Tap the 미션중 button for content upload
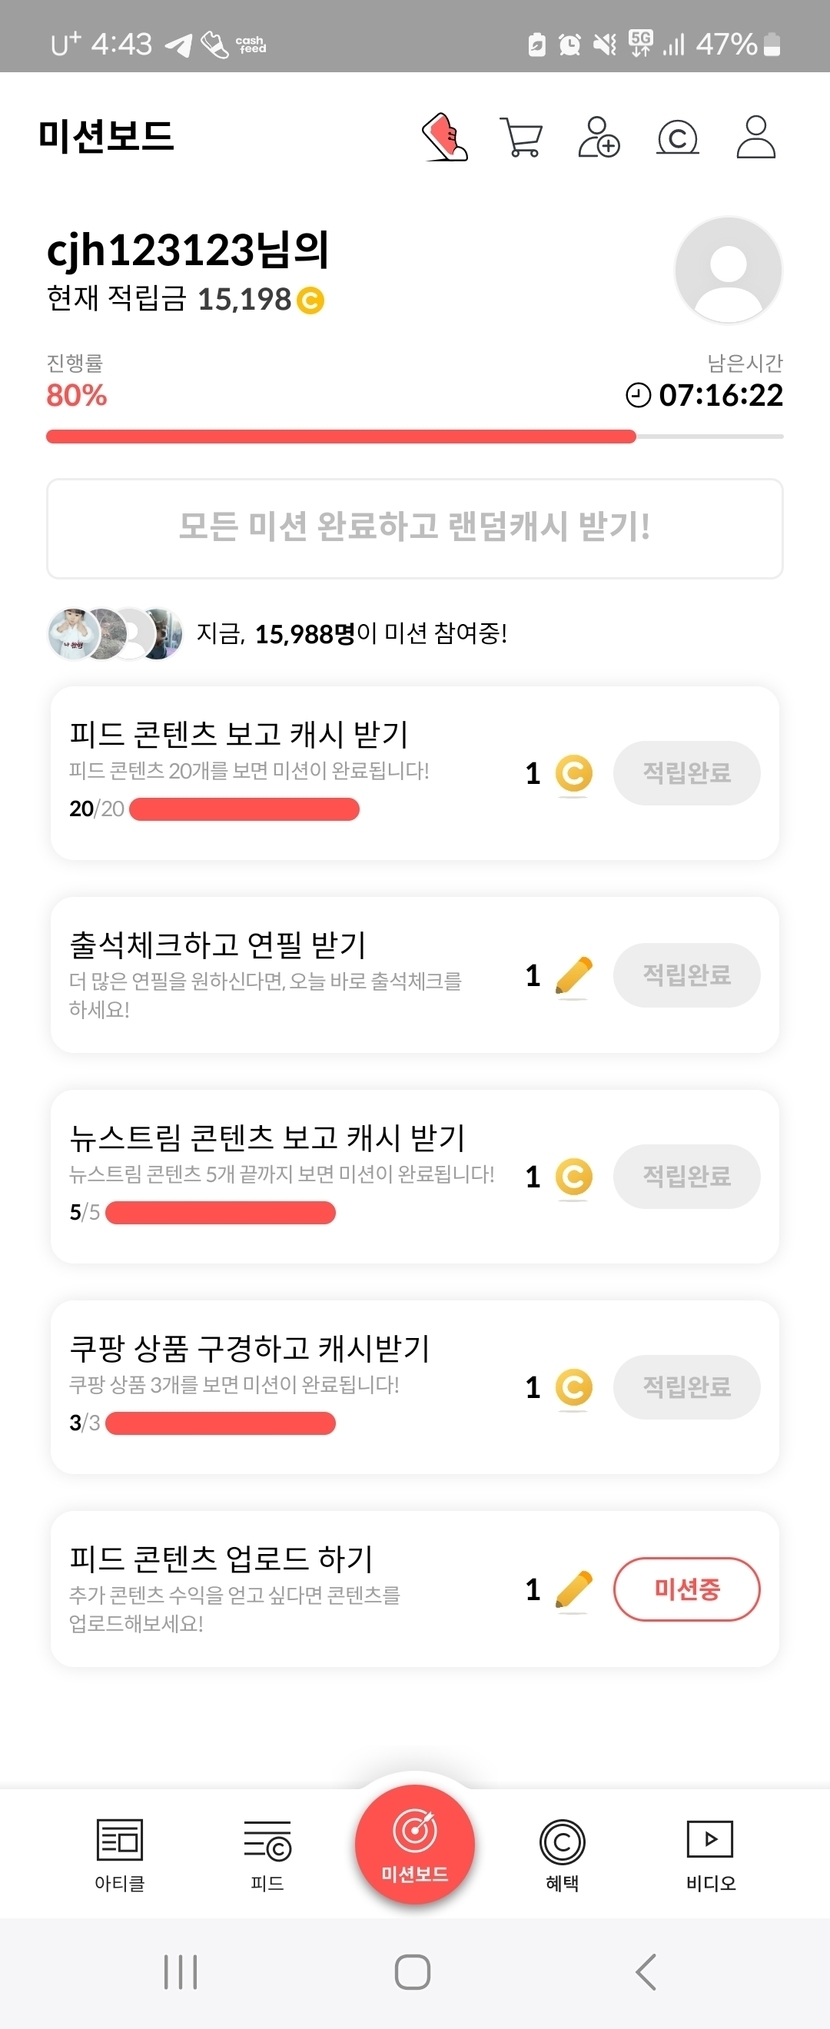 [686, 1589]
